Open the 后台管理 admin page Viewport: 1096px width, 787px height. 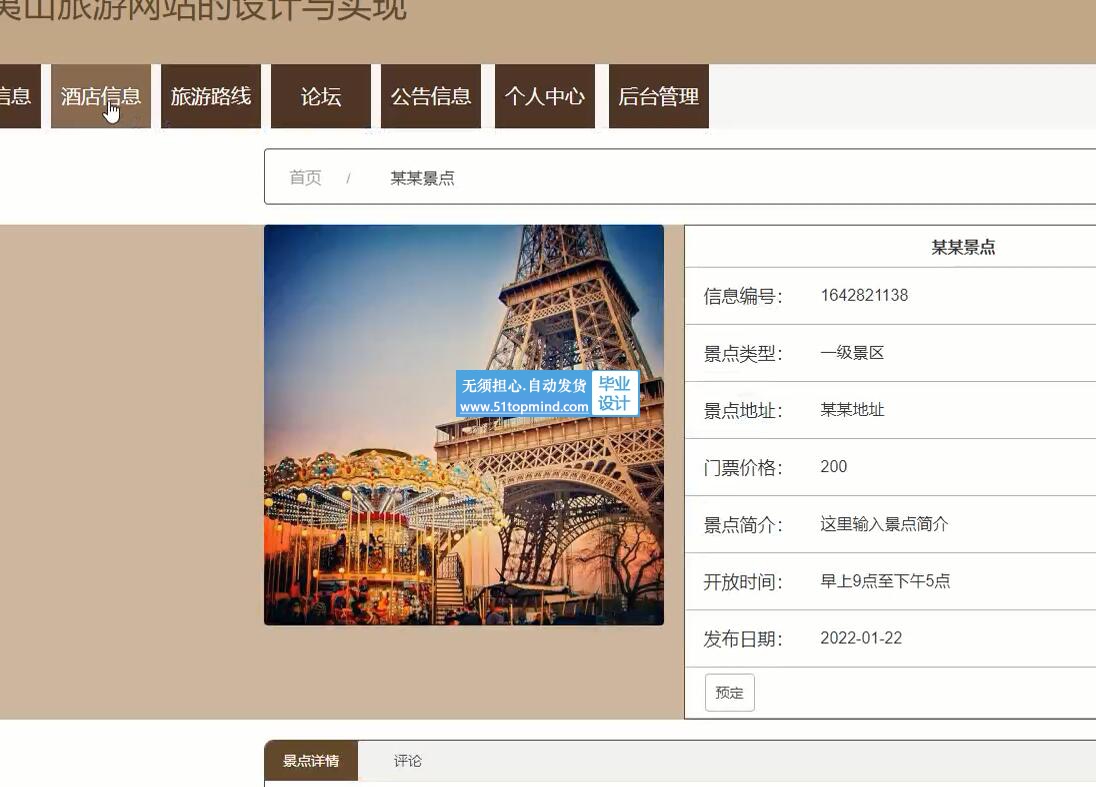point(658,96)
